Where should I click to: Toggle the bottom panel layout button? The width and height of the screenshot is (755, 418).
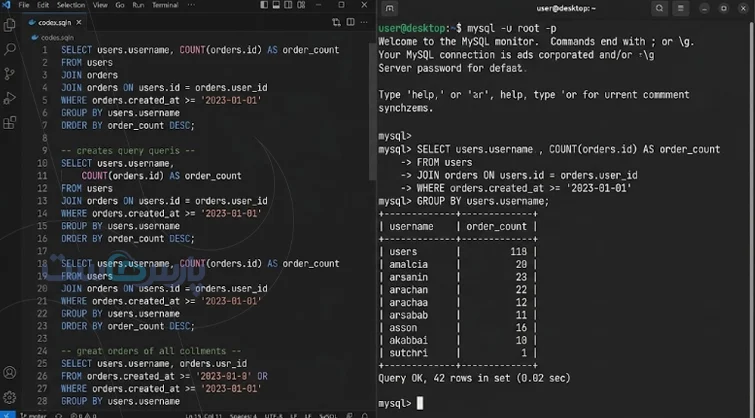pos(276,5)
